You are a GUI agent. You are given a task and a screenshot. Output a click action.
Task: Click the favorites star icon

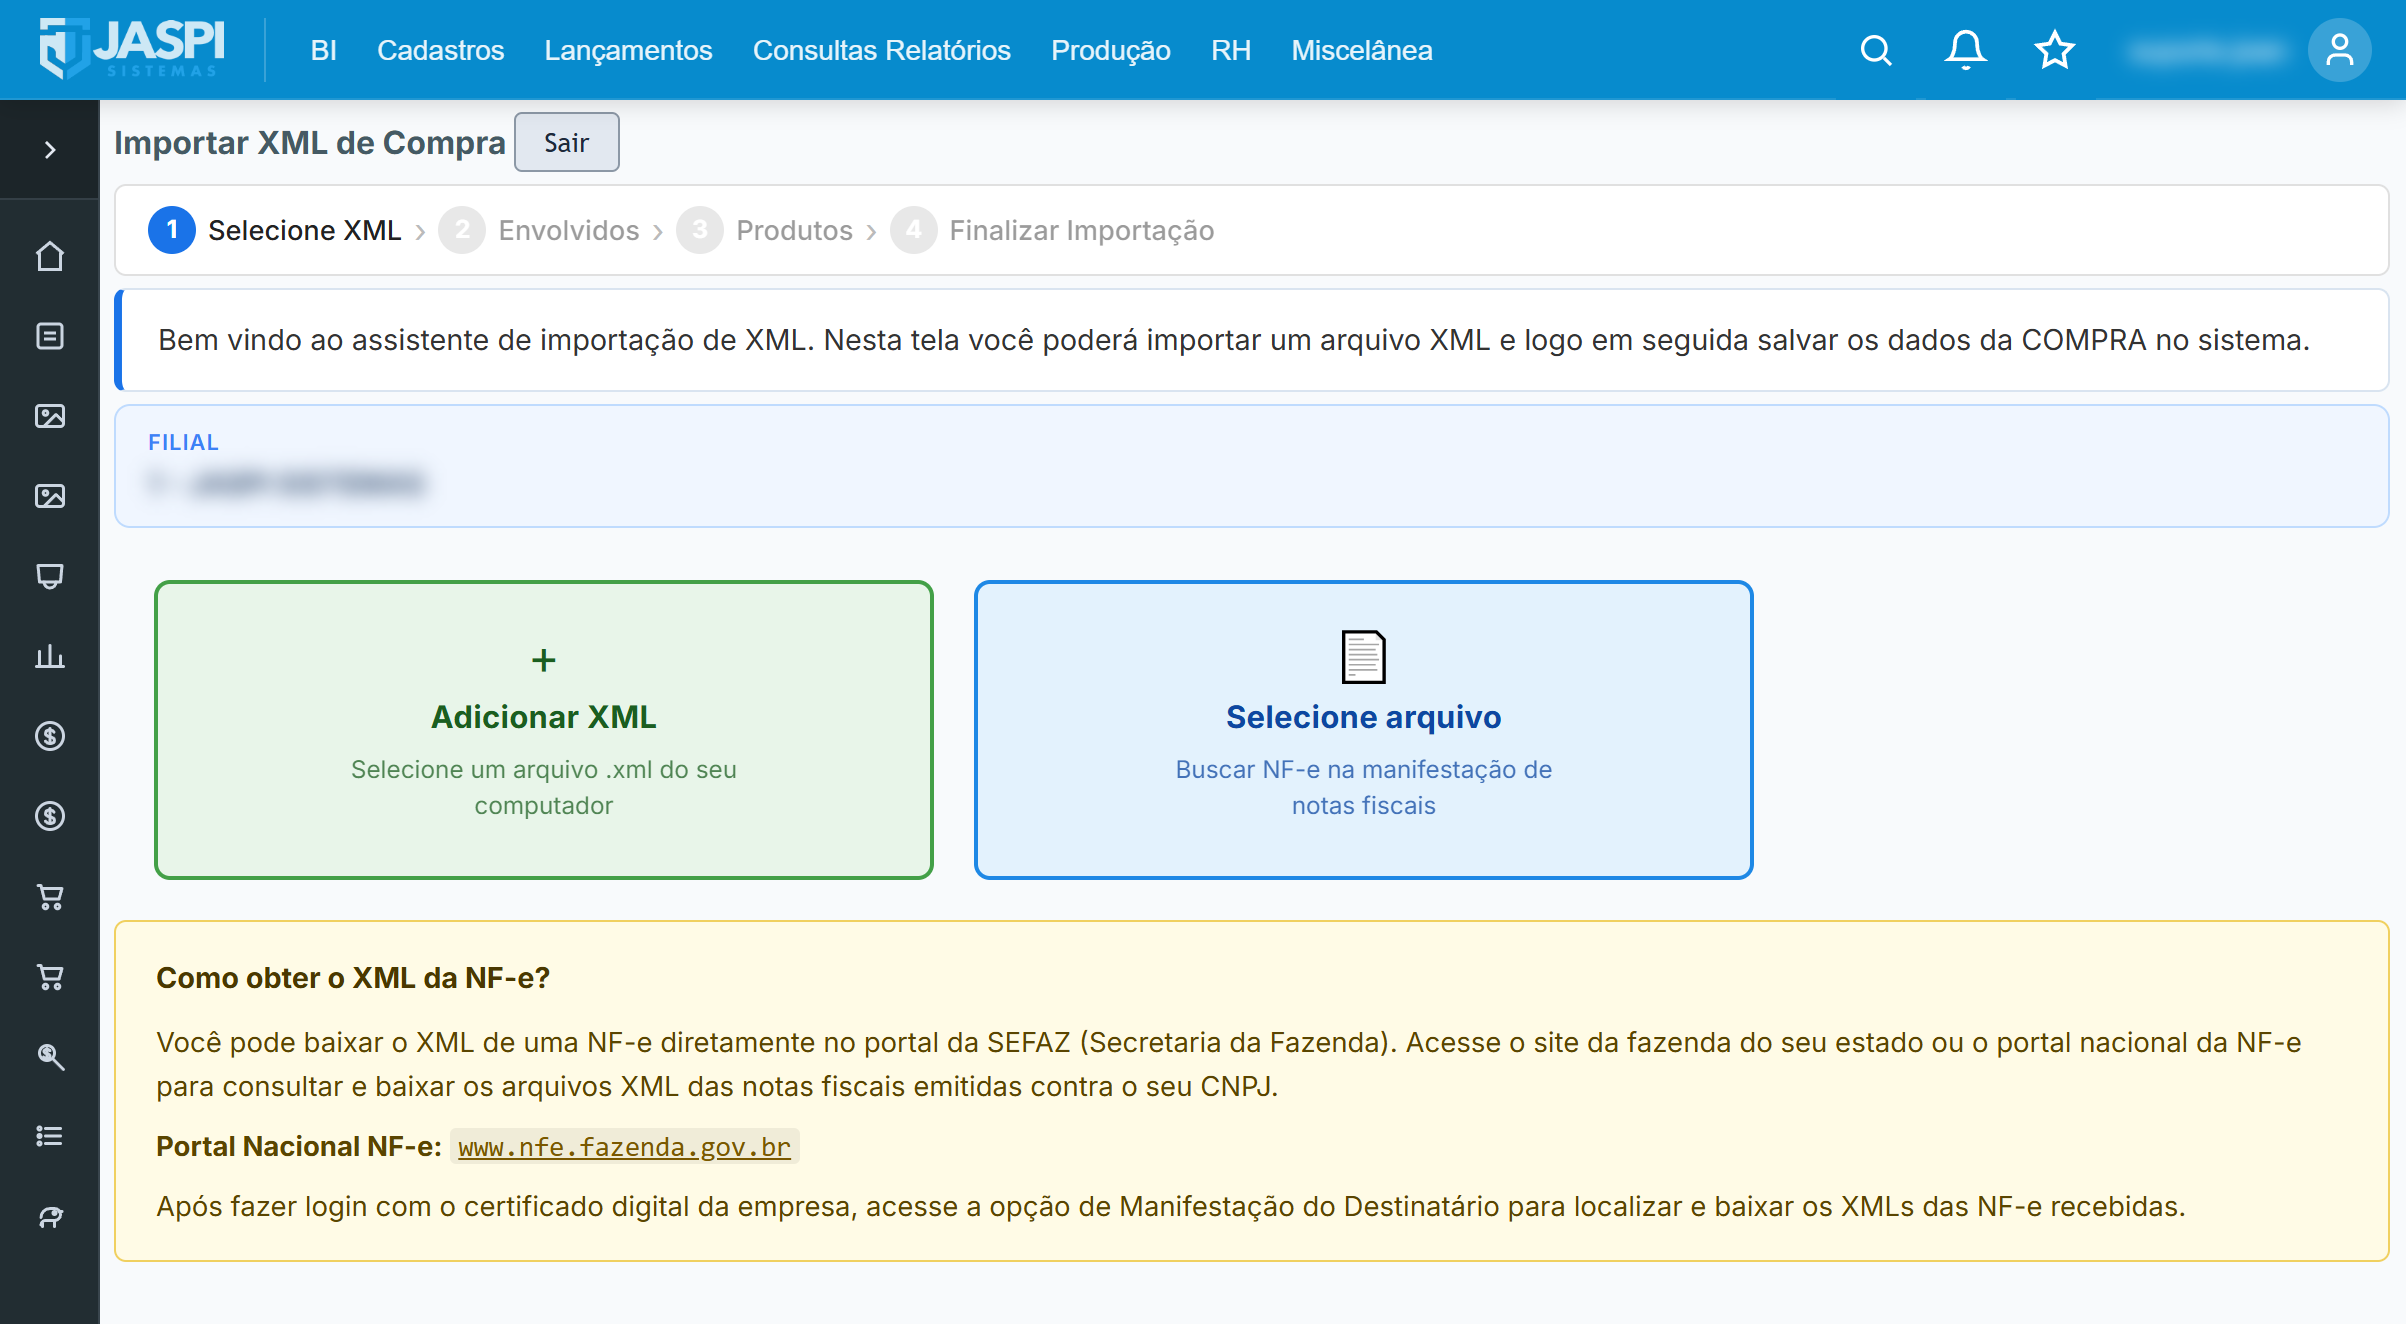click(x=2055, y=50)
